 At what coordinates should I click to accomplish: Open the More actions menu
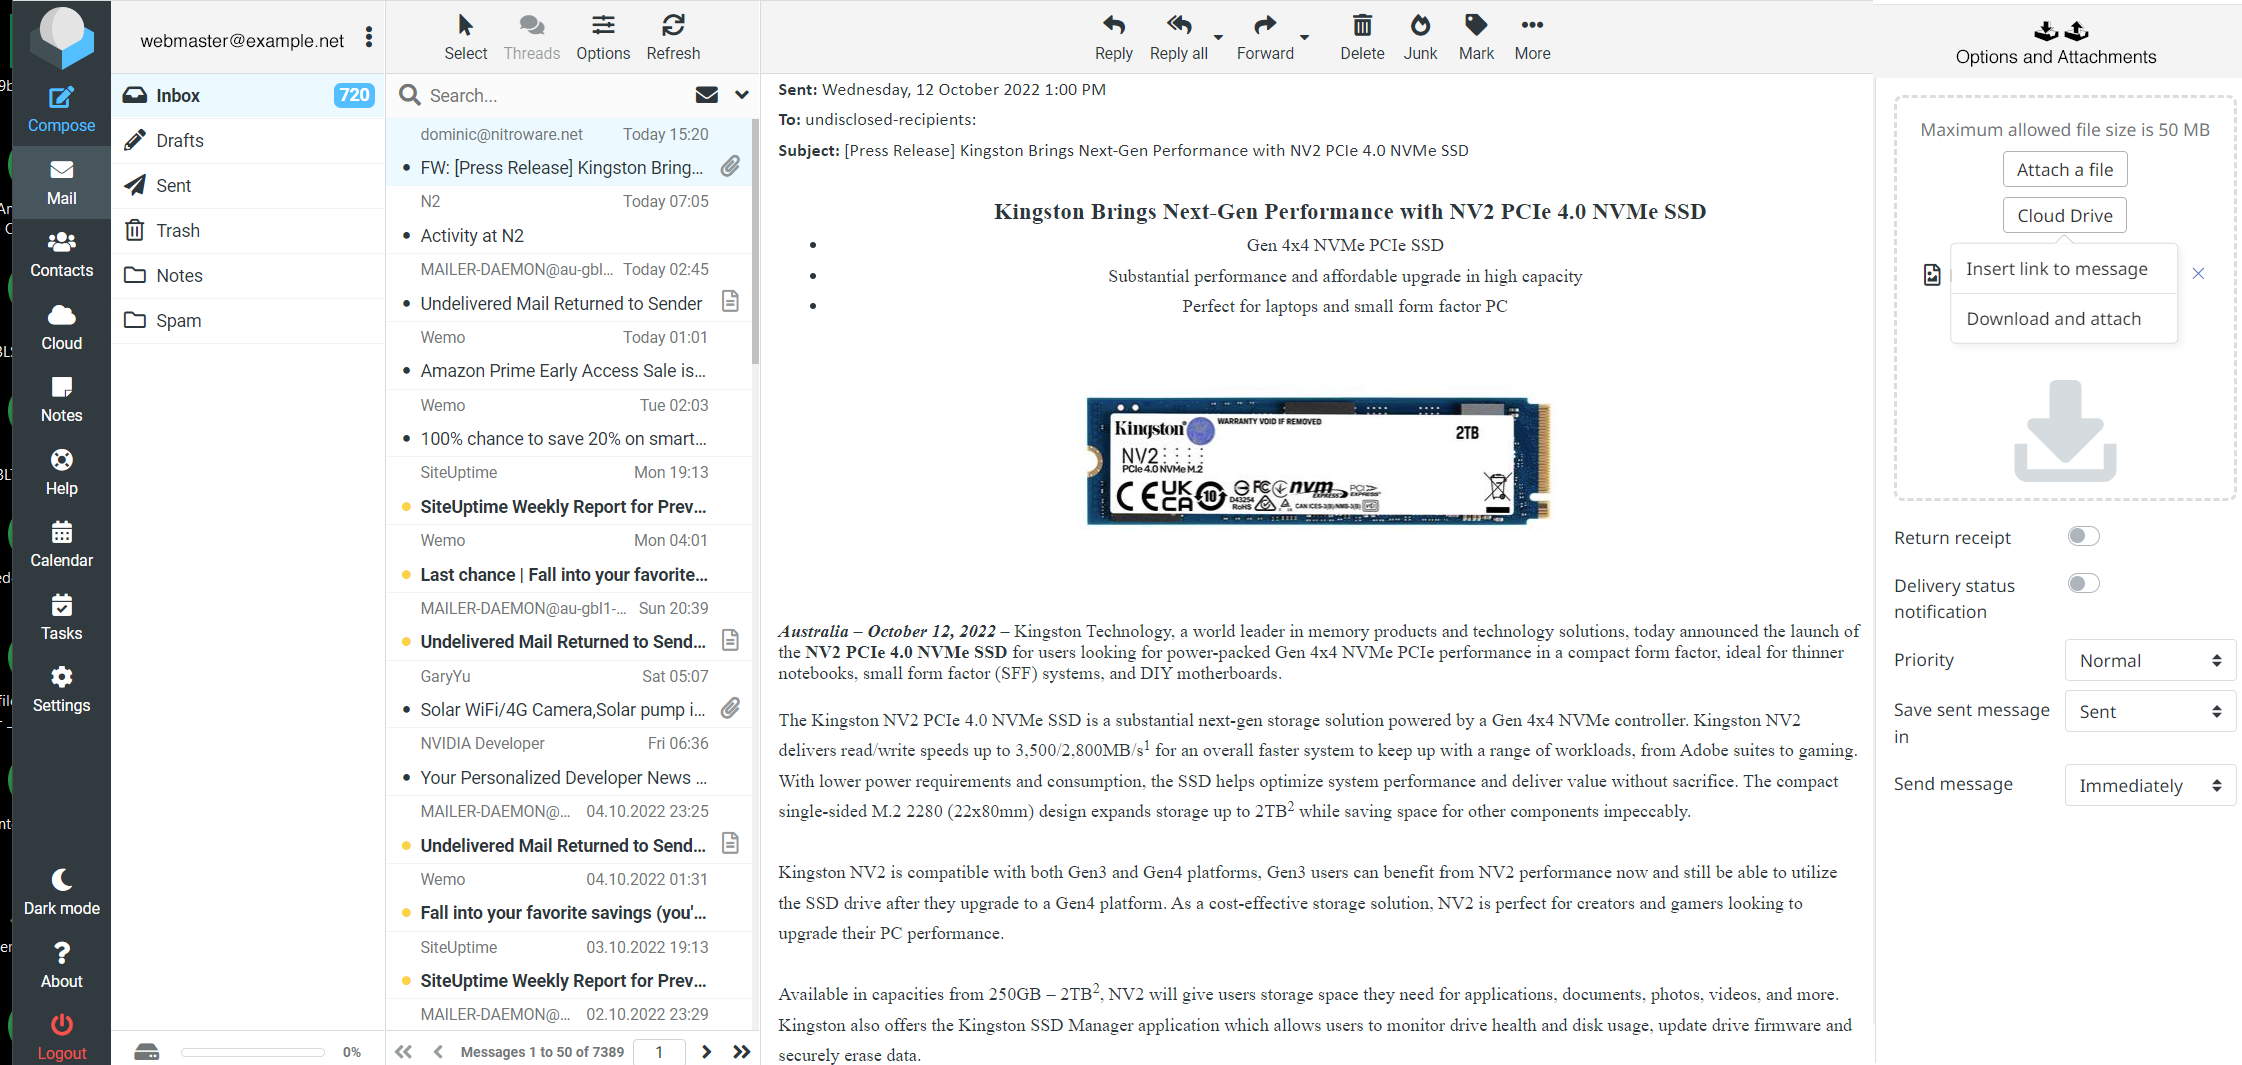(x=1532, y=38)
